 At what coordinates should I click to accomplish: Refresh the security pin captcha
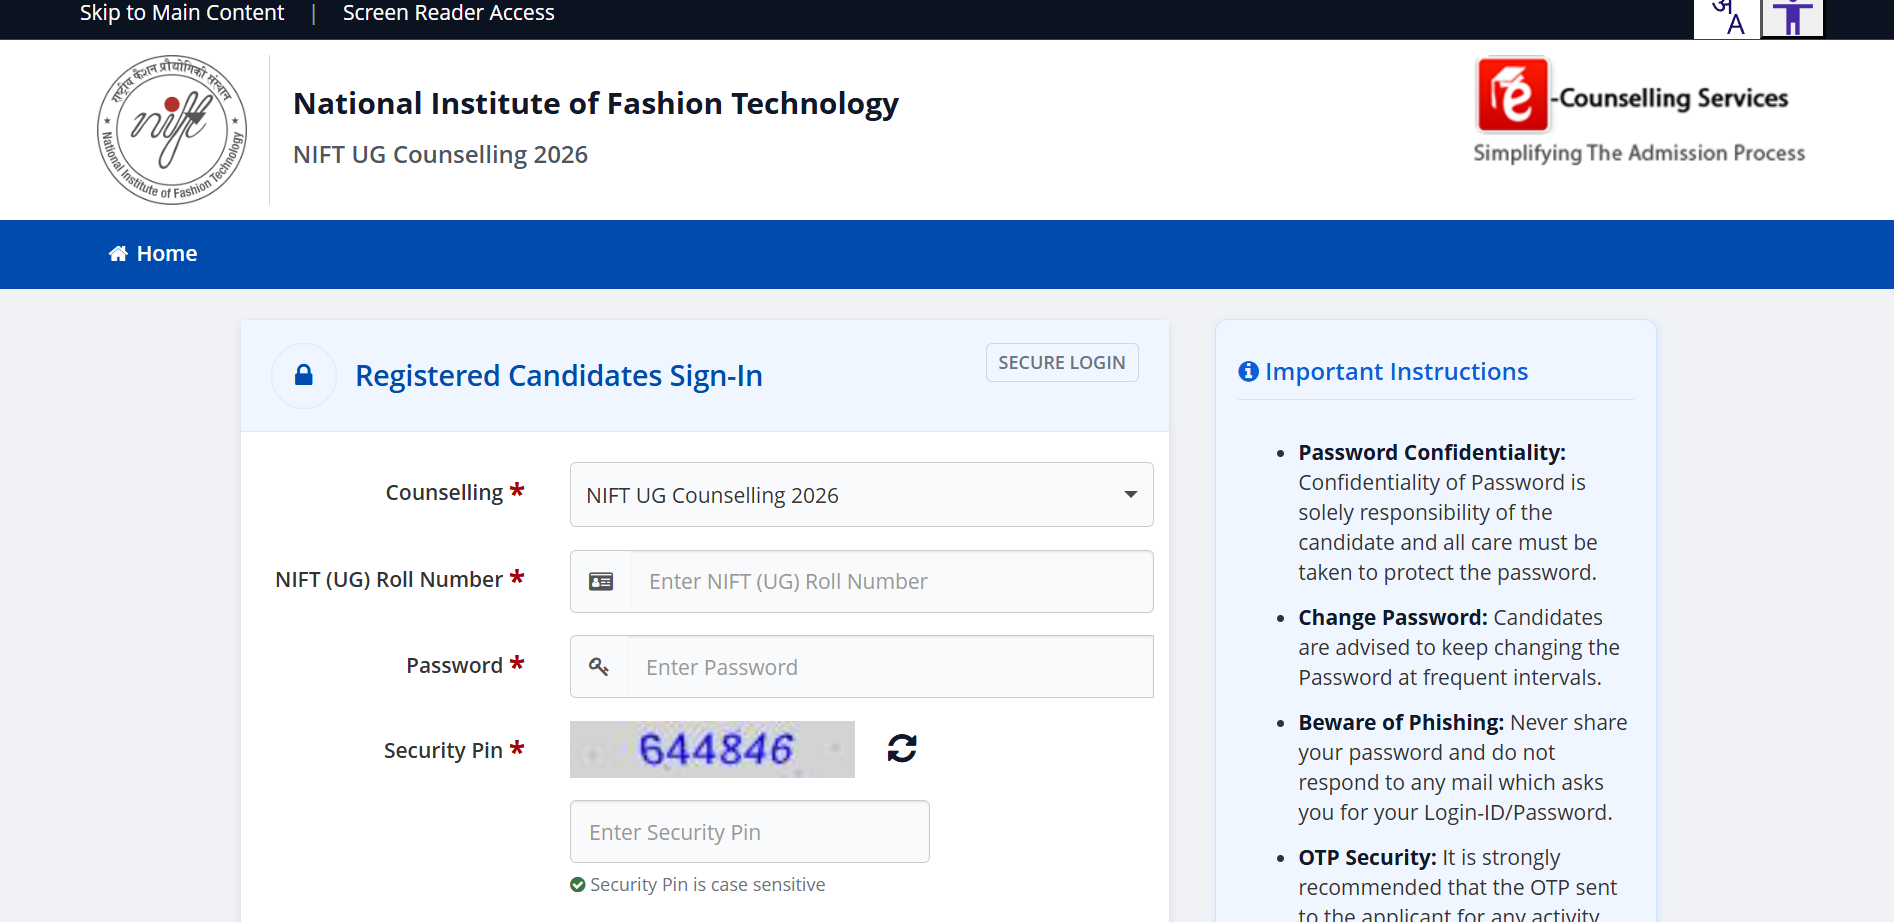(x=902, y=748)
